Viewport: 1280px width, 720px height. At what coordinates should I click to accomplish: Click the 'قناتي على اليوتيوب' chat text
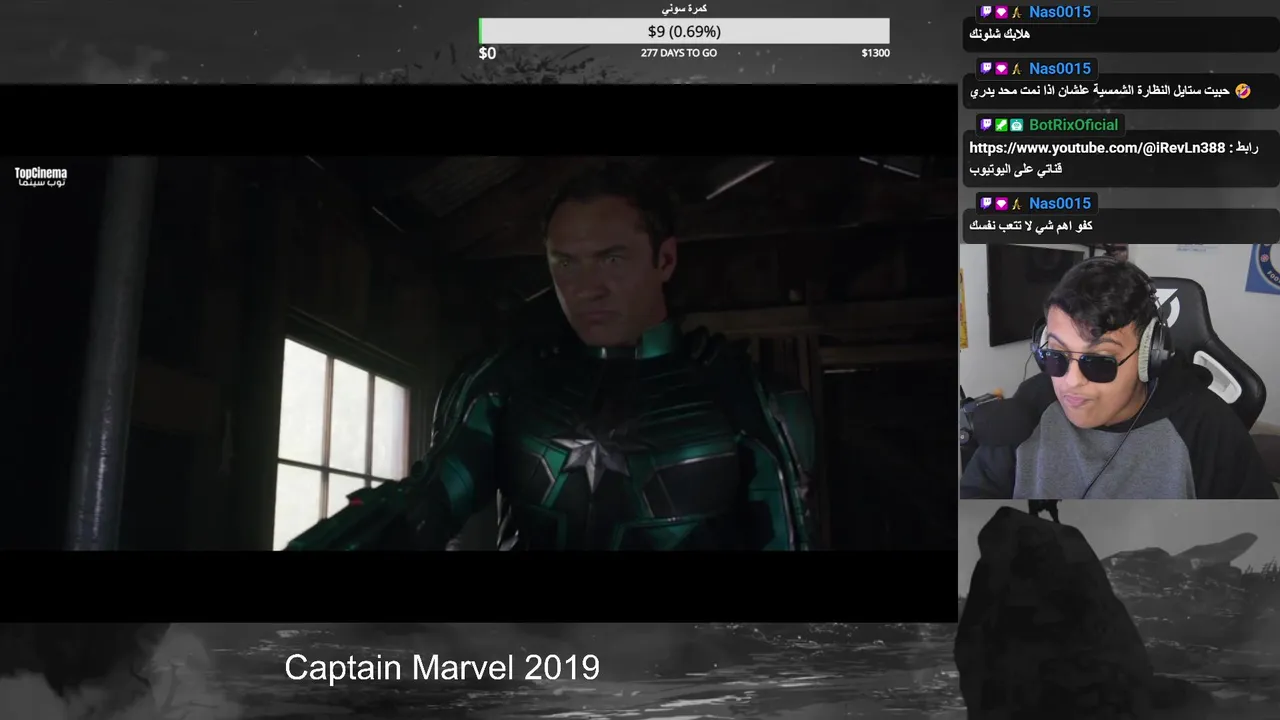tap(1016, 169)
